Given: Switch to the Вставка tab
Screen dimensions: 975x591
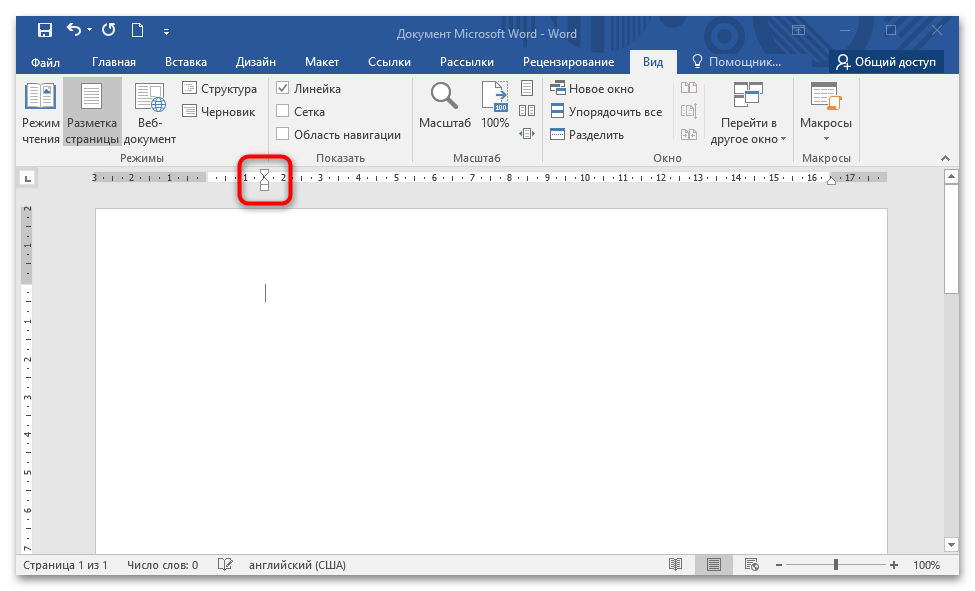Looking at the screenshot, I should pyautogui.click(x=186, y=62).
